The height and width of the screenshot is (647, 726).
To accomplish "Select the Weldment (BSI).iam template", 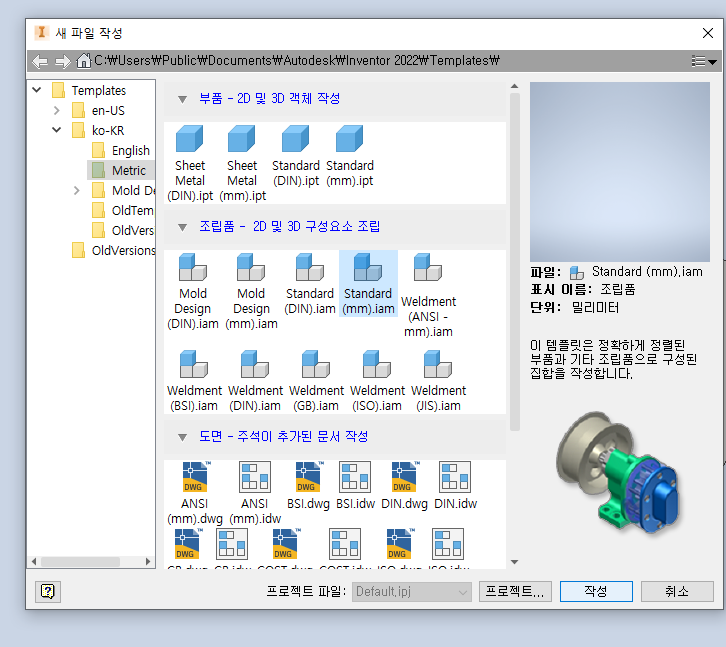I will point(194,381).
